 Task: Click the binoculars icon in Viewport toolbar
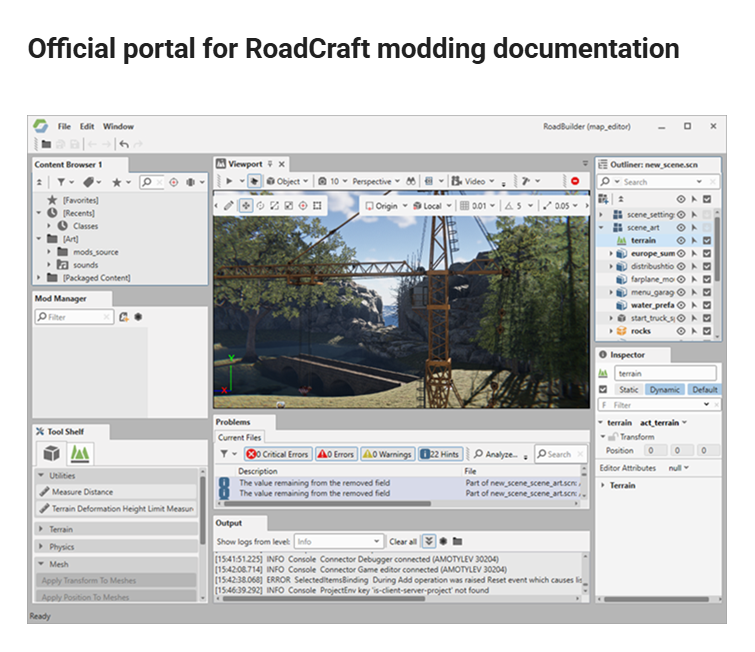(x=411, y=181)
